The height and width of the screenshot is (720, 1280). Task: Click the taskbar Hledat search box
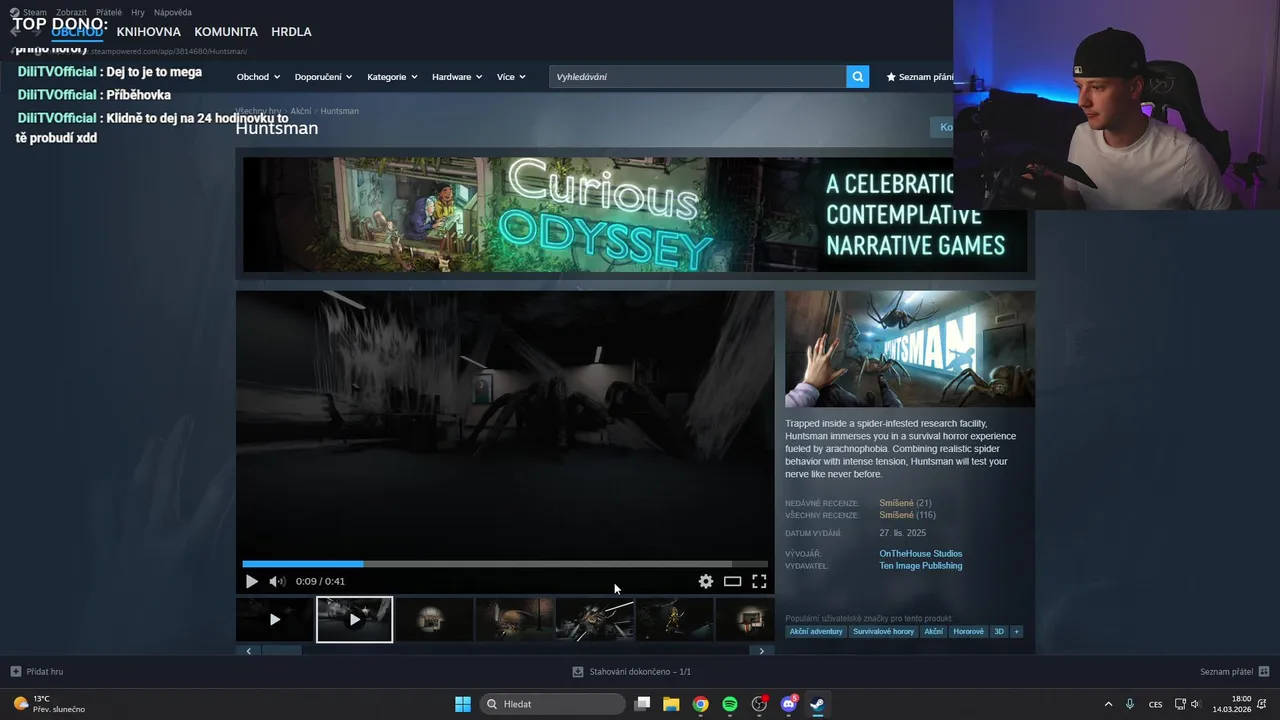pos(553,704)
